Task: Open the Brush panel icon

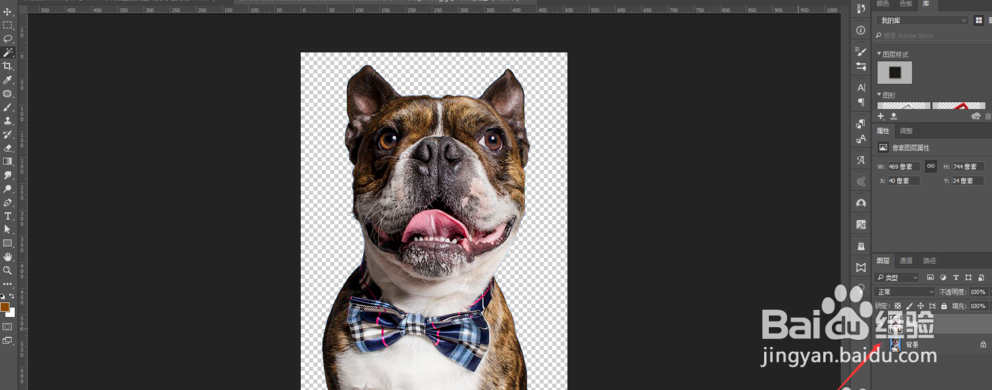Action: 860,51
